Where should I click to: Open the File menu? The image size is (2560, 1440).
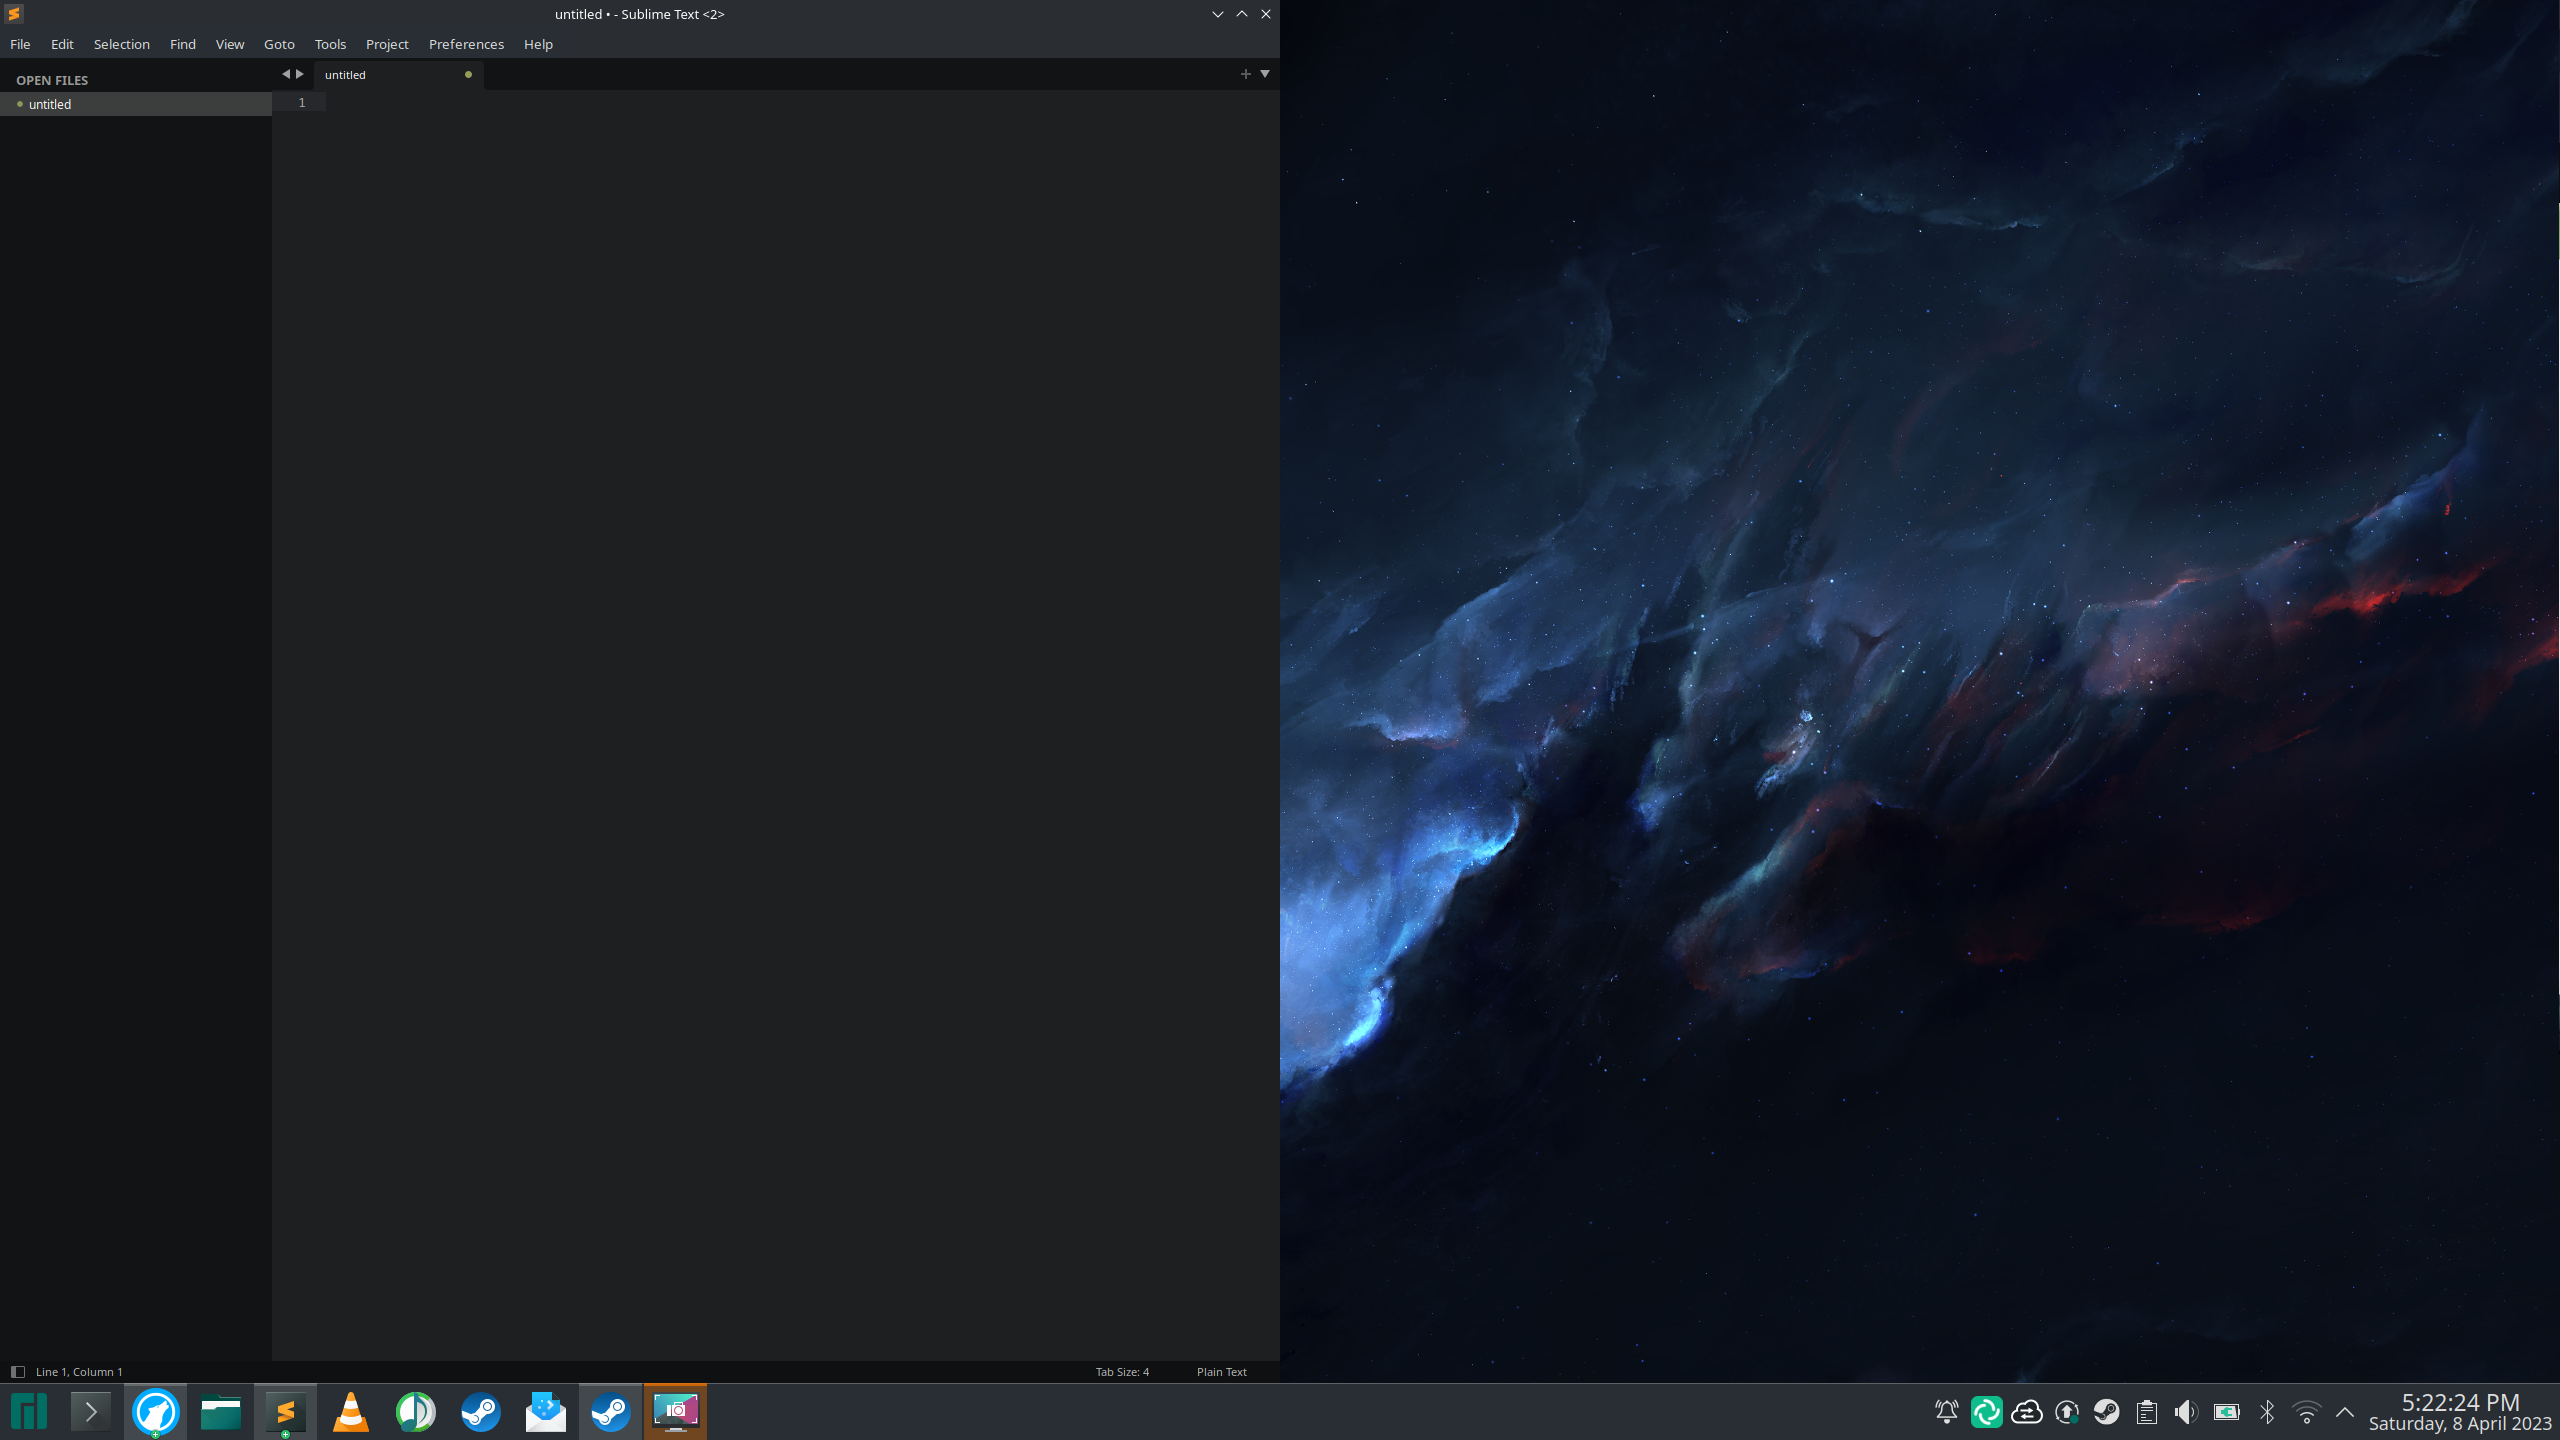point(20,44)
